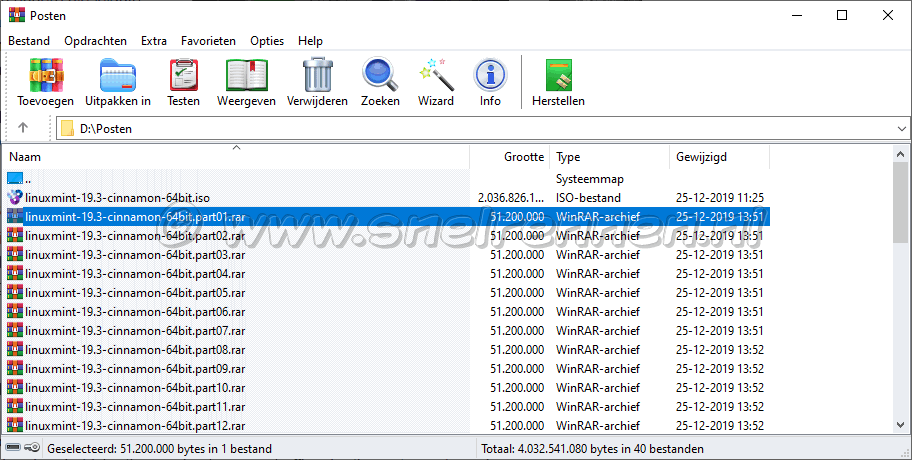Click the 2.036.826.1... size value

tap(511, 198)
